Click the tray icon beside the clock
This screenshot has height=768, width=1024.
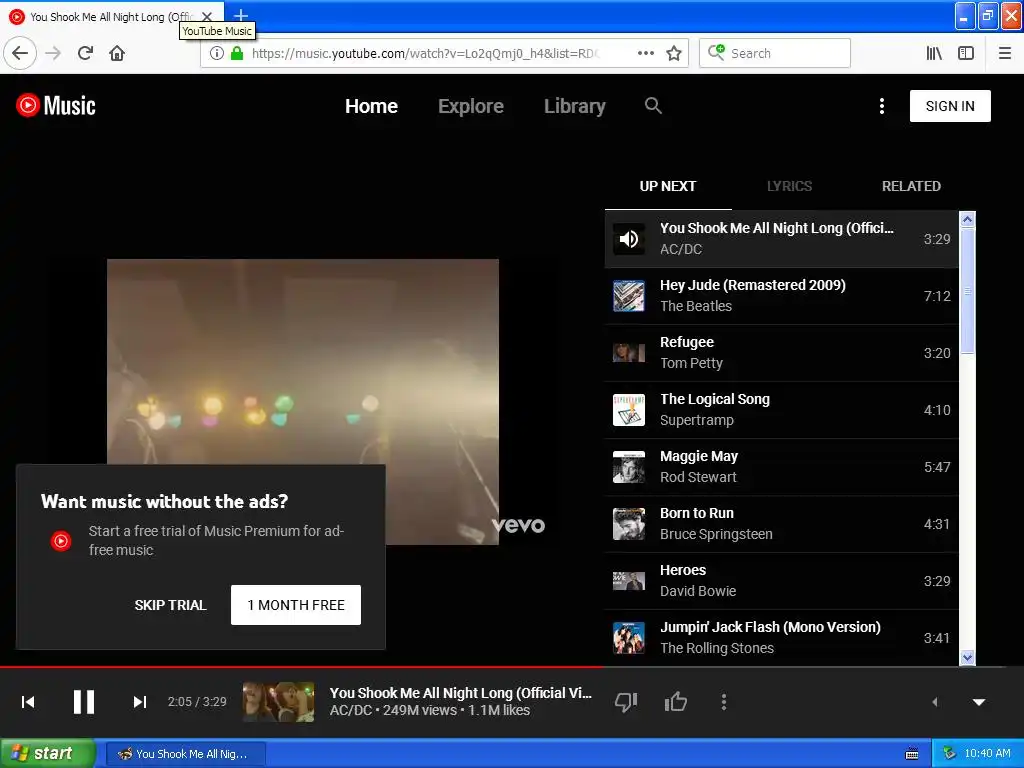(950, 754)
